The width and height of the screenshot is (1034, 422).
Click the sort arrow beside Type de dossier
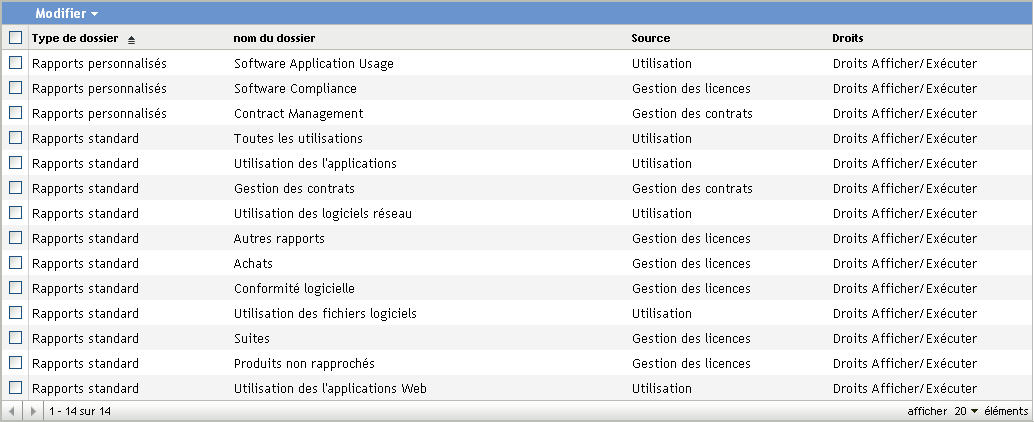tap(131, 39)
